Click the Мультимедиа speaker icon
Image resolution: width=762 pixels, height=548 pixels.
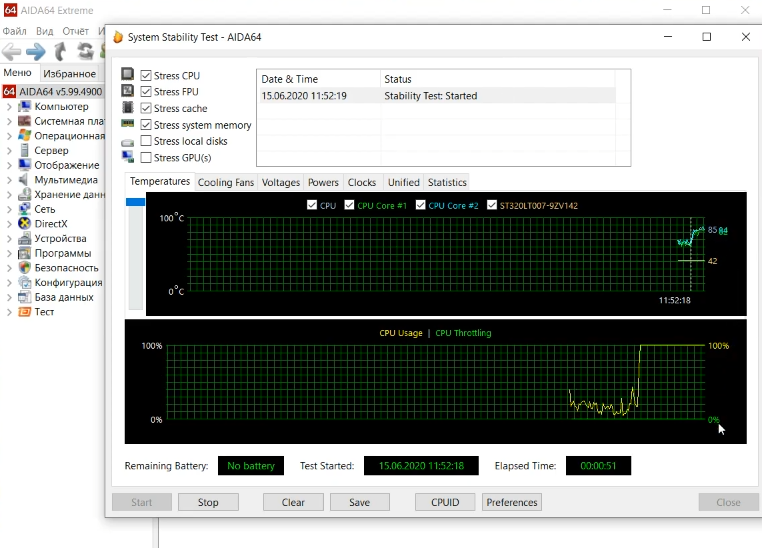point(24,180)
